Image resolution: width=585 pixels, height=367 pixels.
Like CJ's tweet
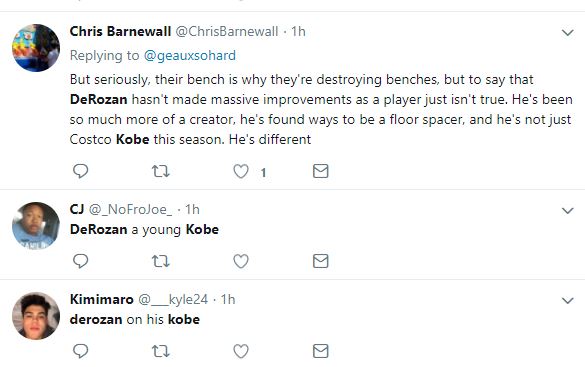pyautogui.click(x=241, y=261)
